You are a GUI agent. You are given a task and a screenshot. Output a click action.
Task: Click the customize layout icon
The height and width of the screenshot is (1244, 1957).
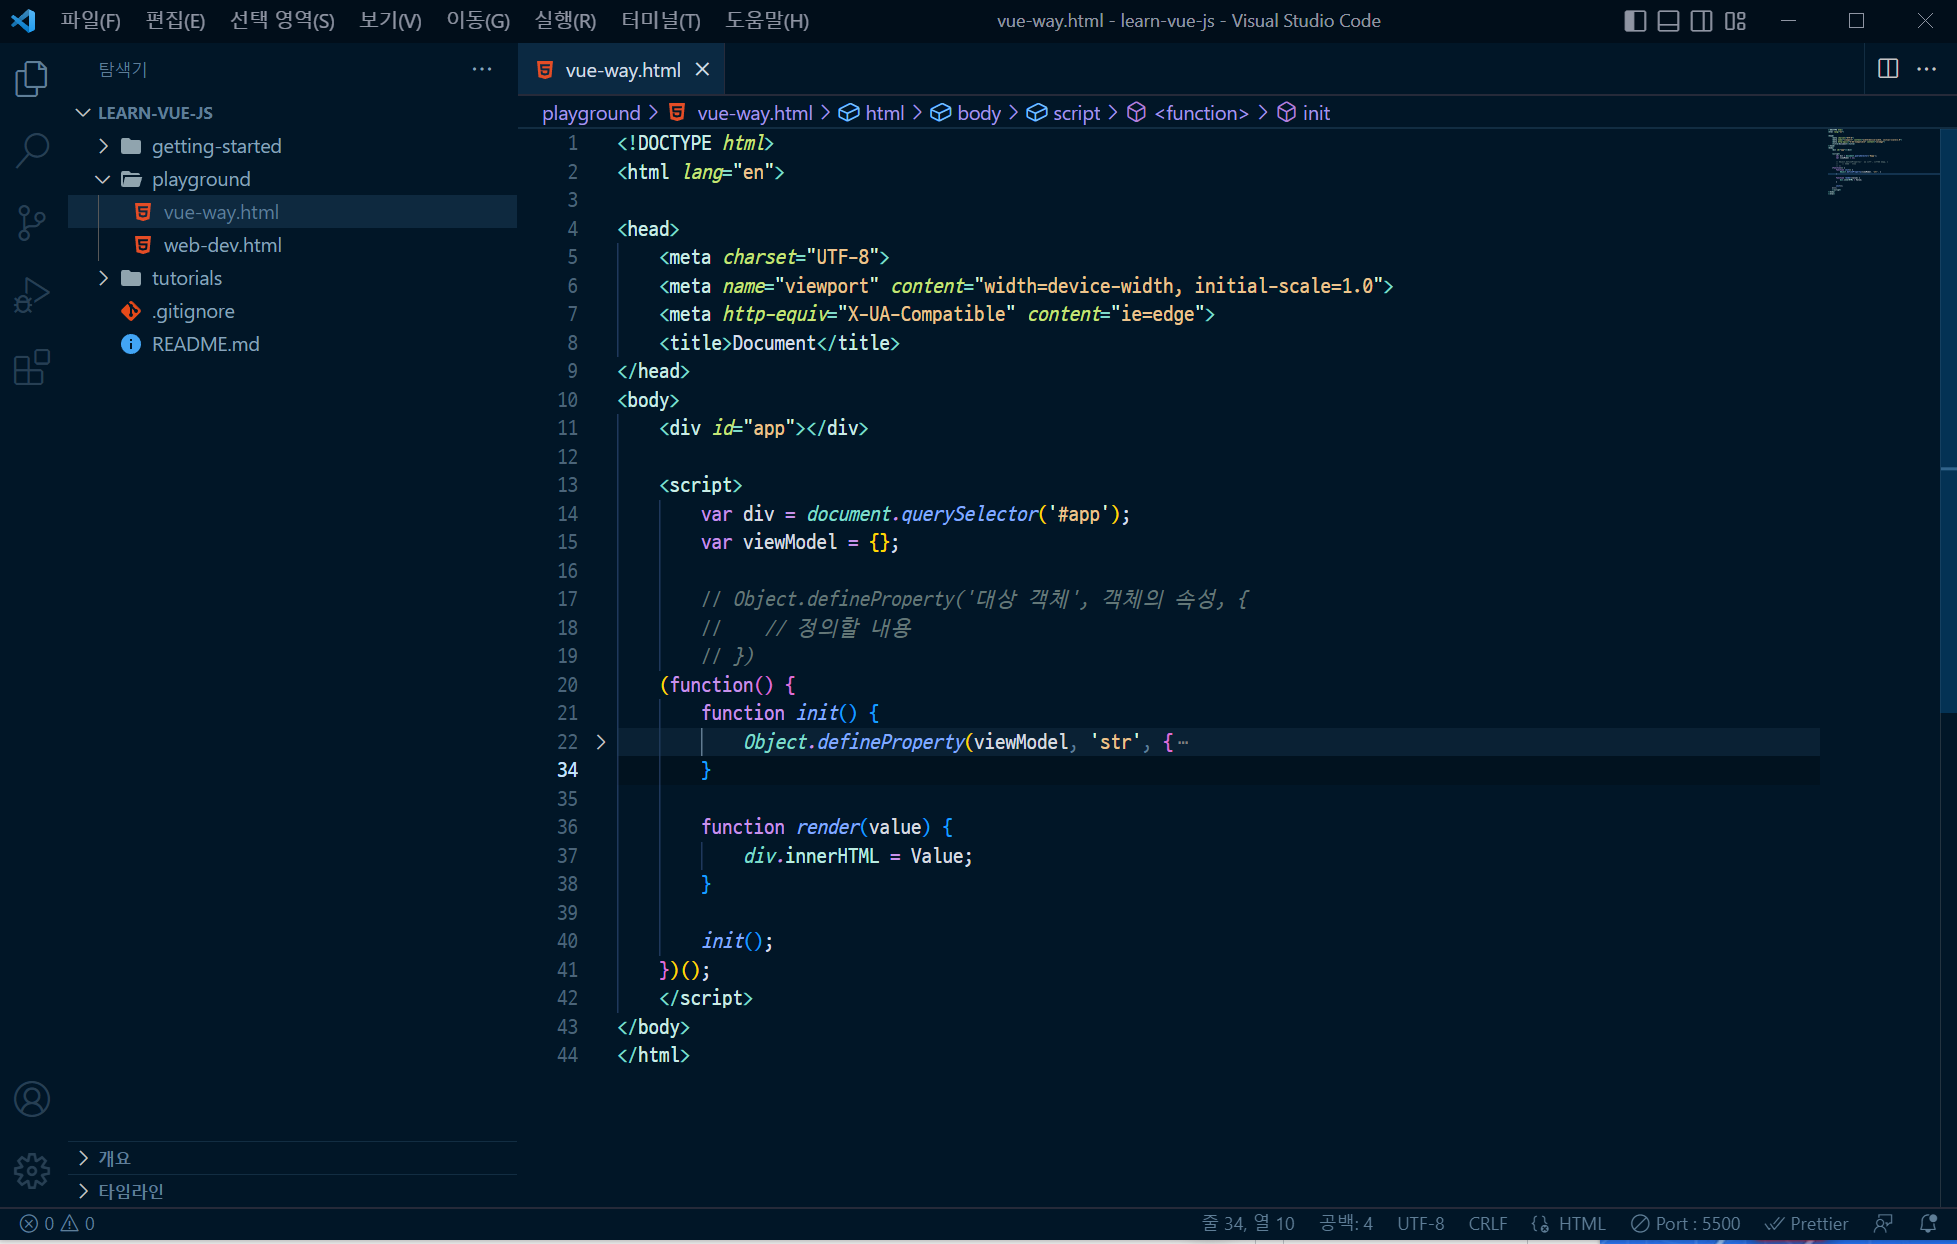point(1735,21)
